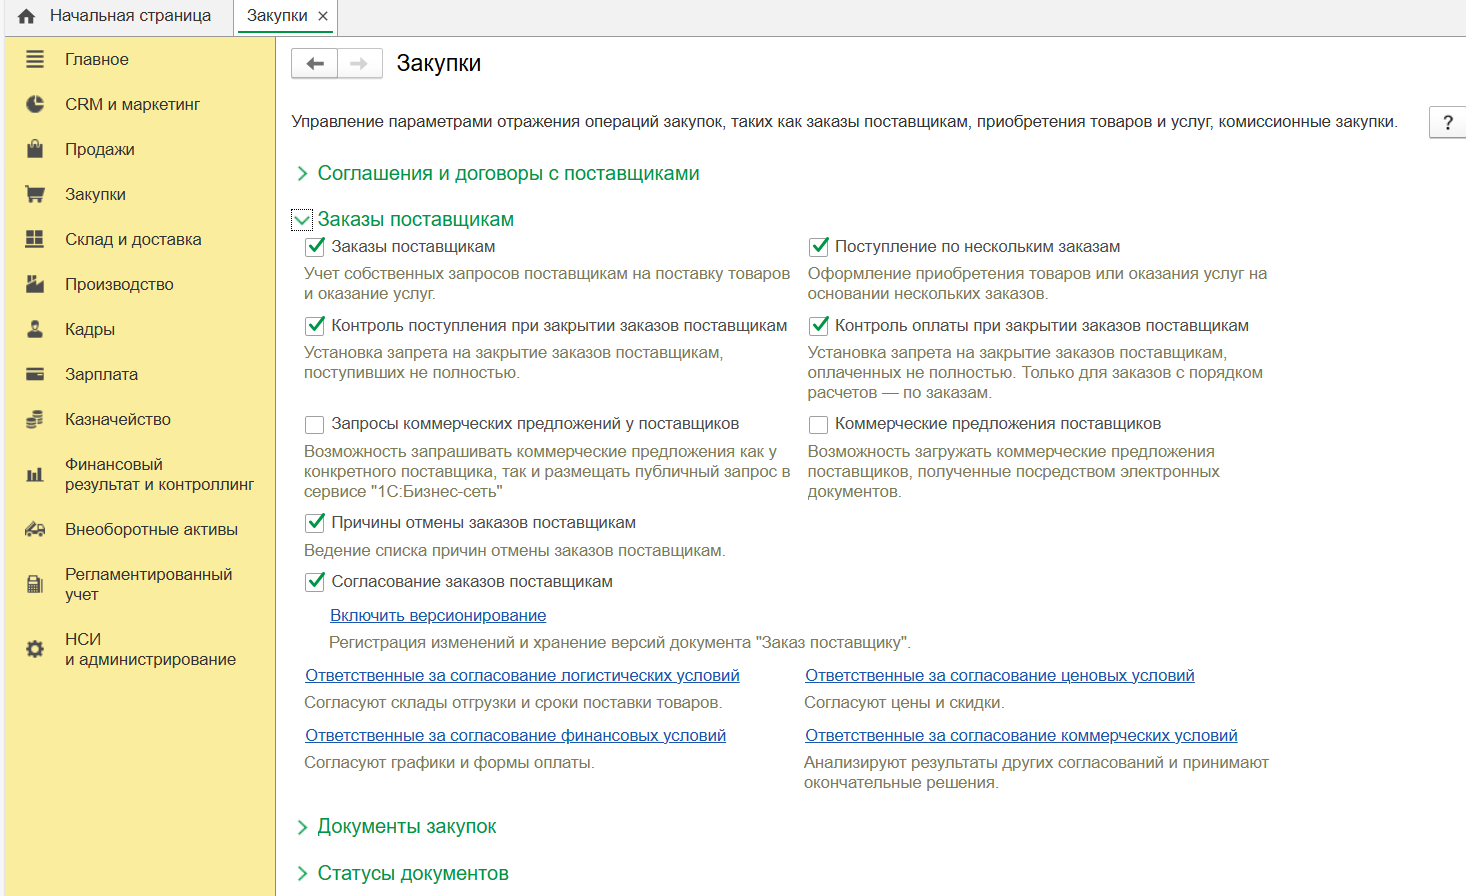Go to Начальная страница home icon
Image resolution: width=1466 pixels, height=896 pixels.
coord(27,16)
